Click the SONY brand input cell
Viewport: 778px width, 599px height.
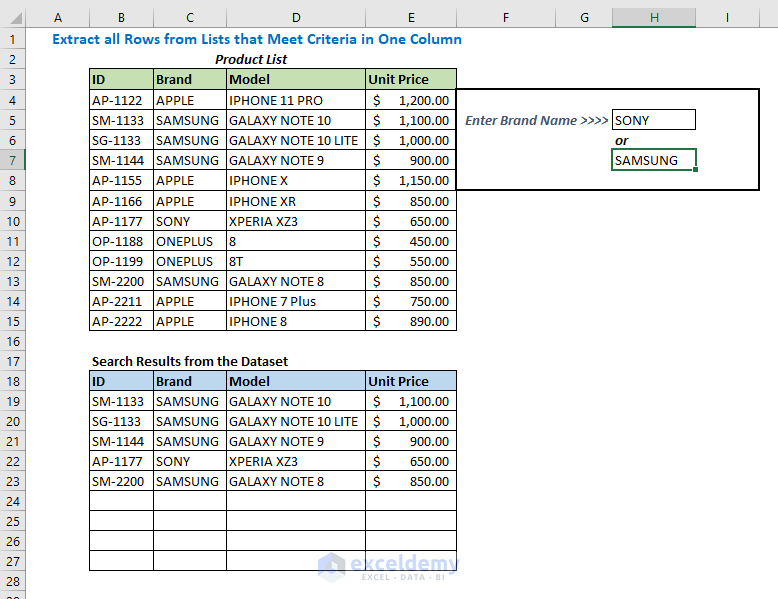[653, 120]
